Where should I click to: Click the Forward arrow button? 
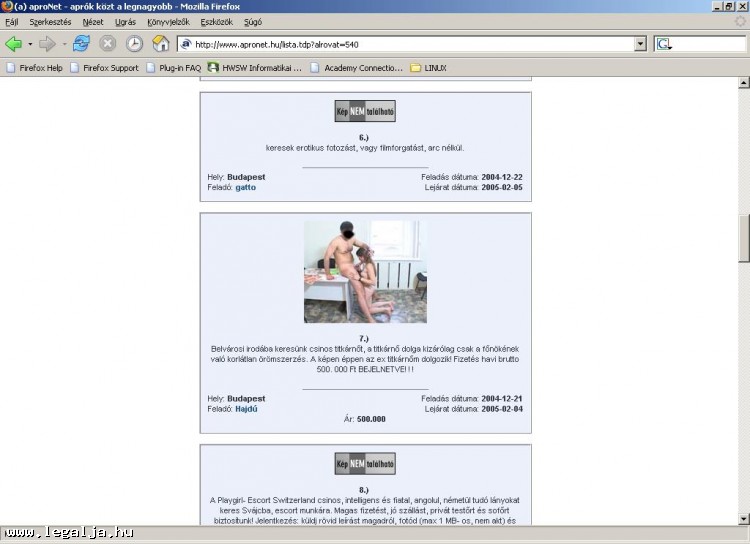click(x=47, y=44)
